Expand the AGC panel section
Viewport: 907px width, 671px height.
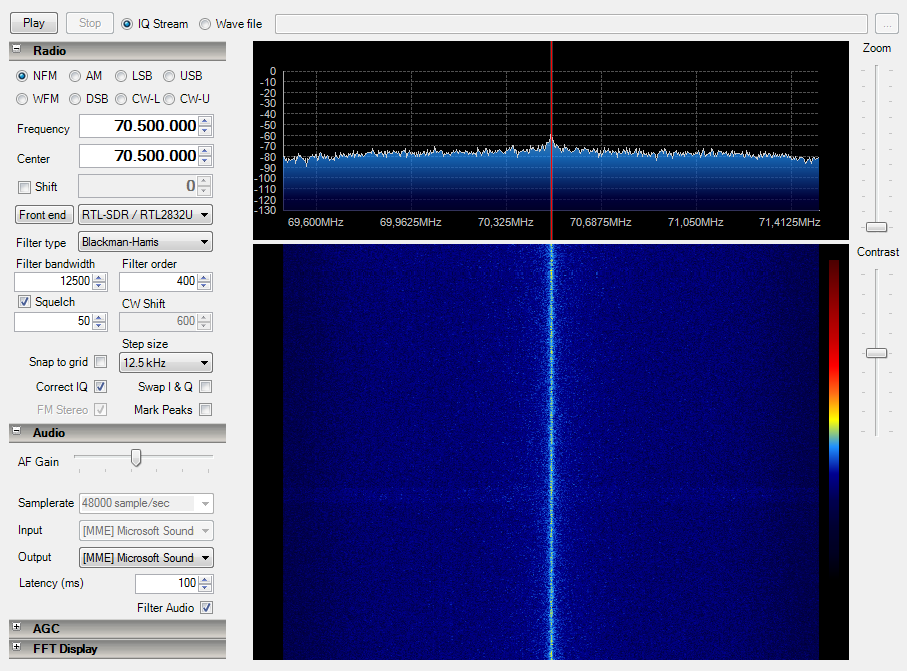click(17, 628)
